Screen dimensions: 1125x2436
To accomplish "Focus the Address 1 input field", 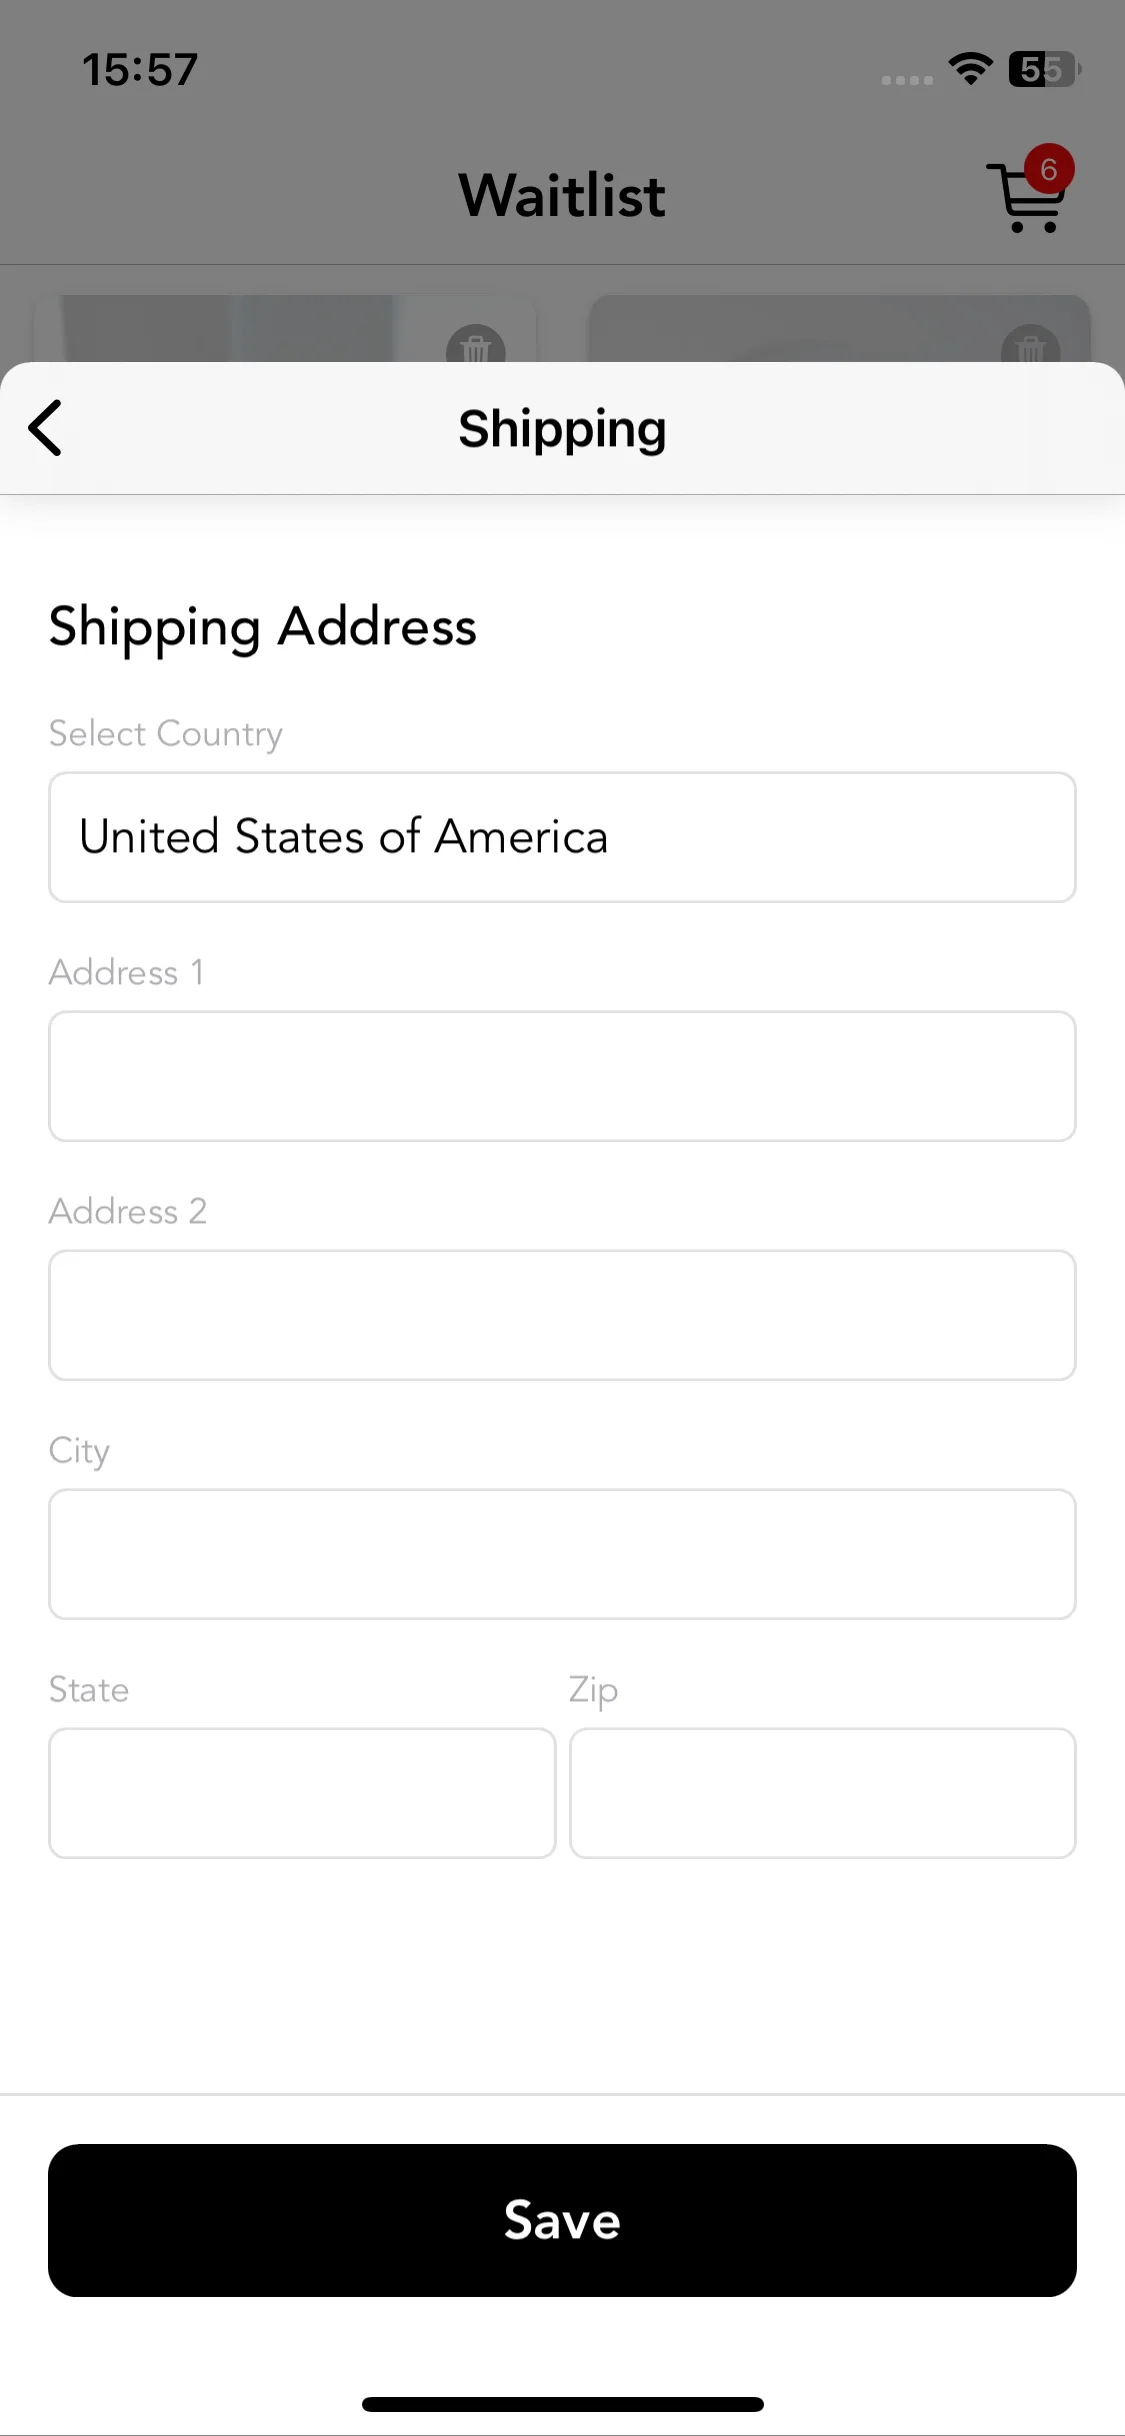I will click(x=562, y=1076).
